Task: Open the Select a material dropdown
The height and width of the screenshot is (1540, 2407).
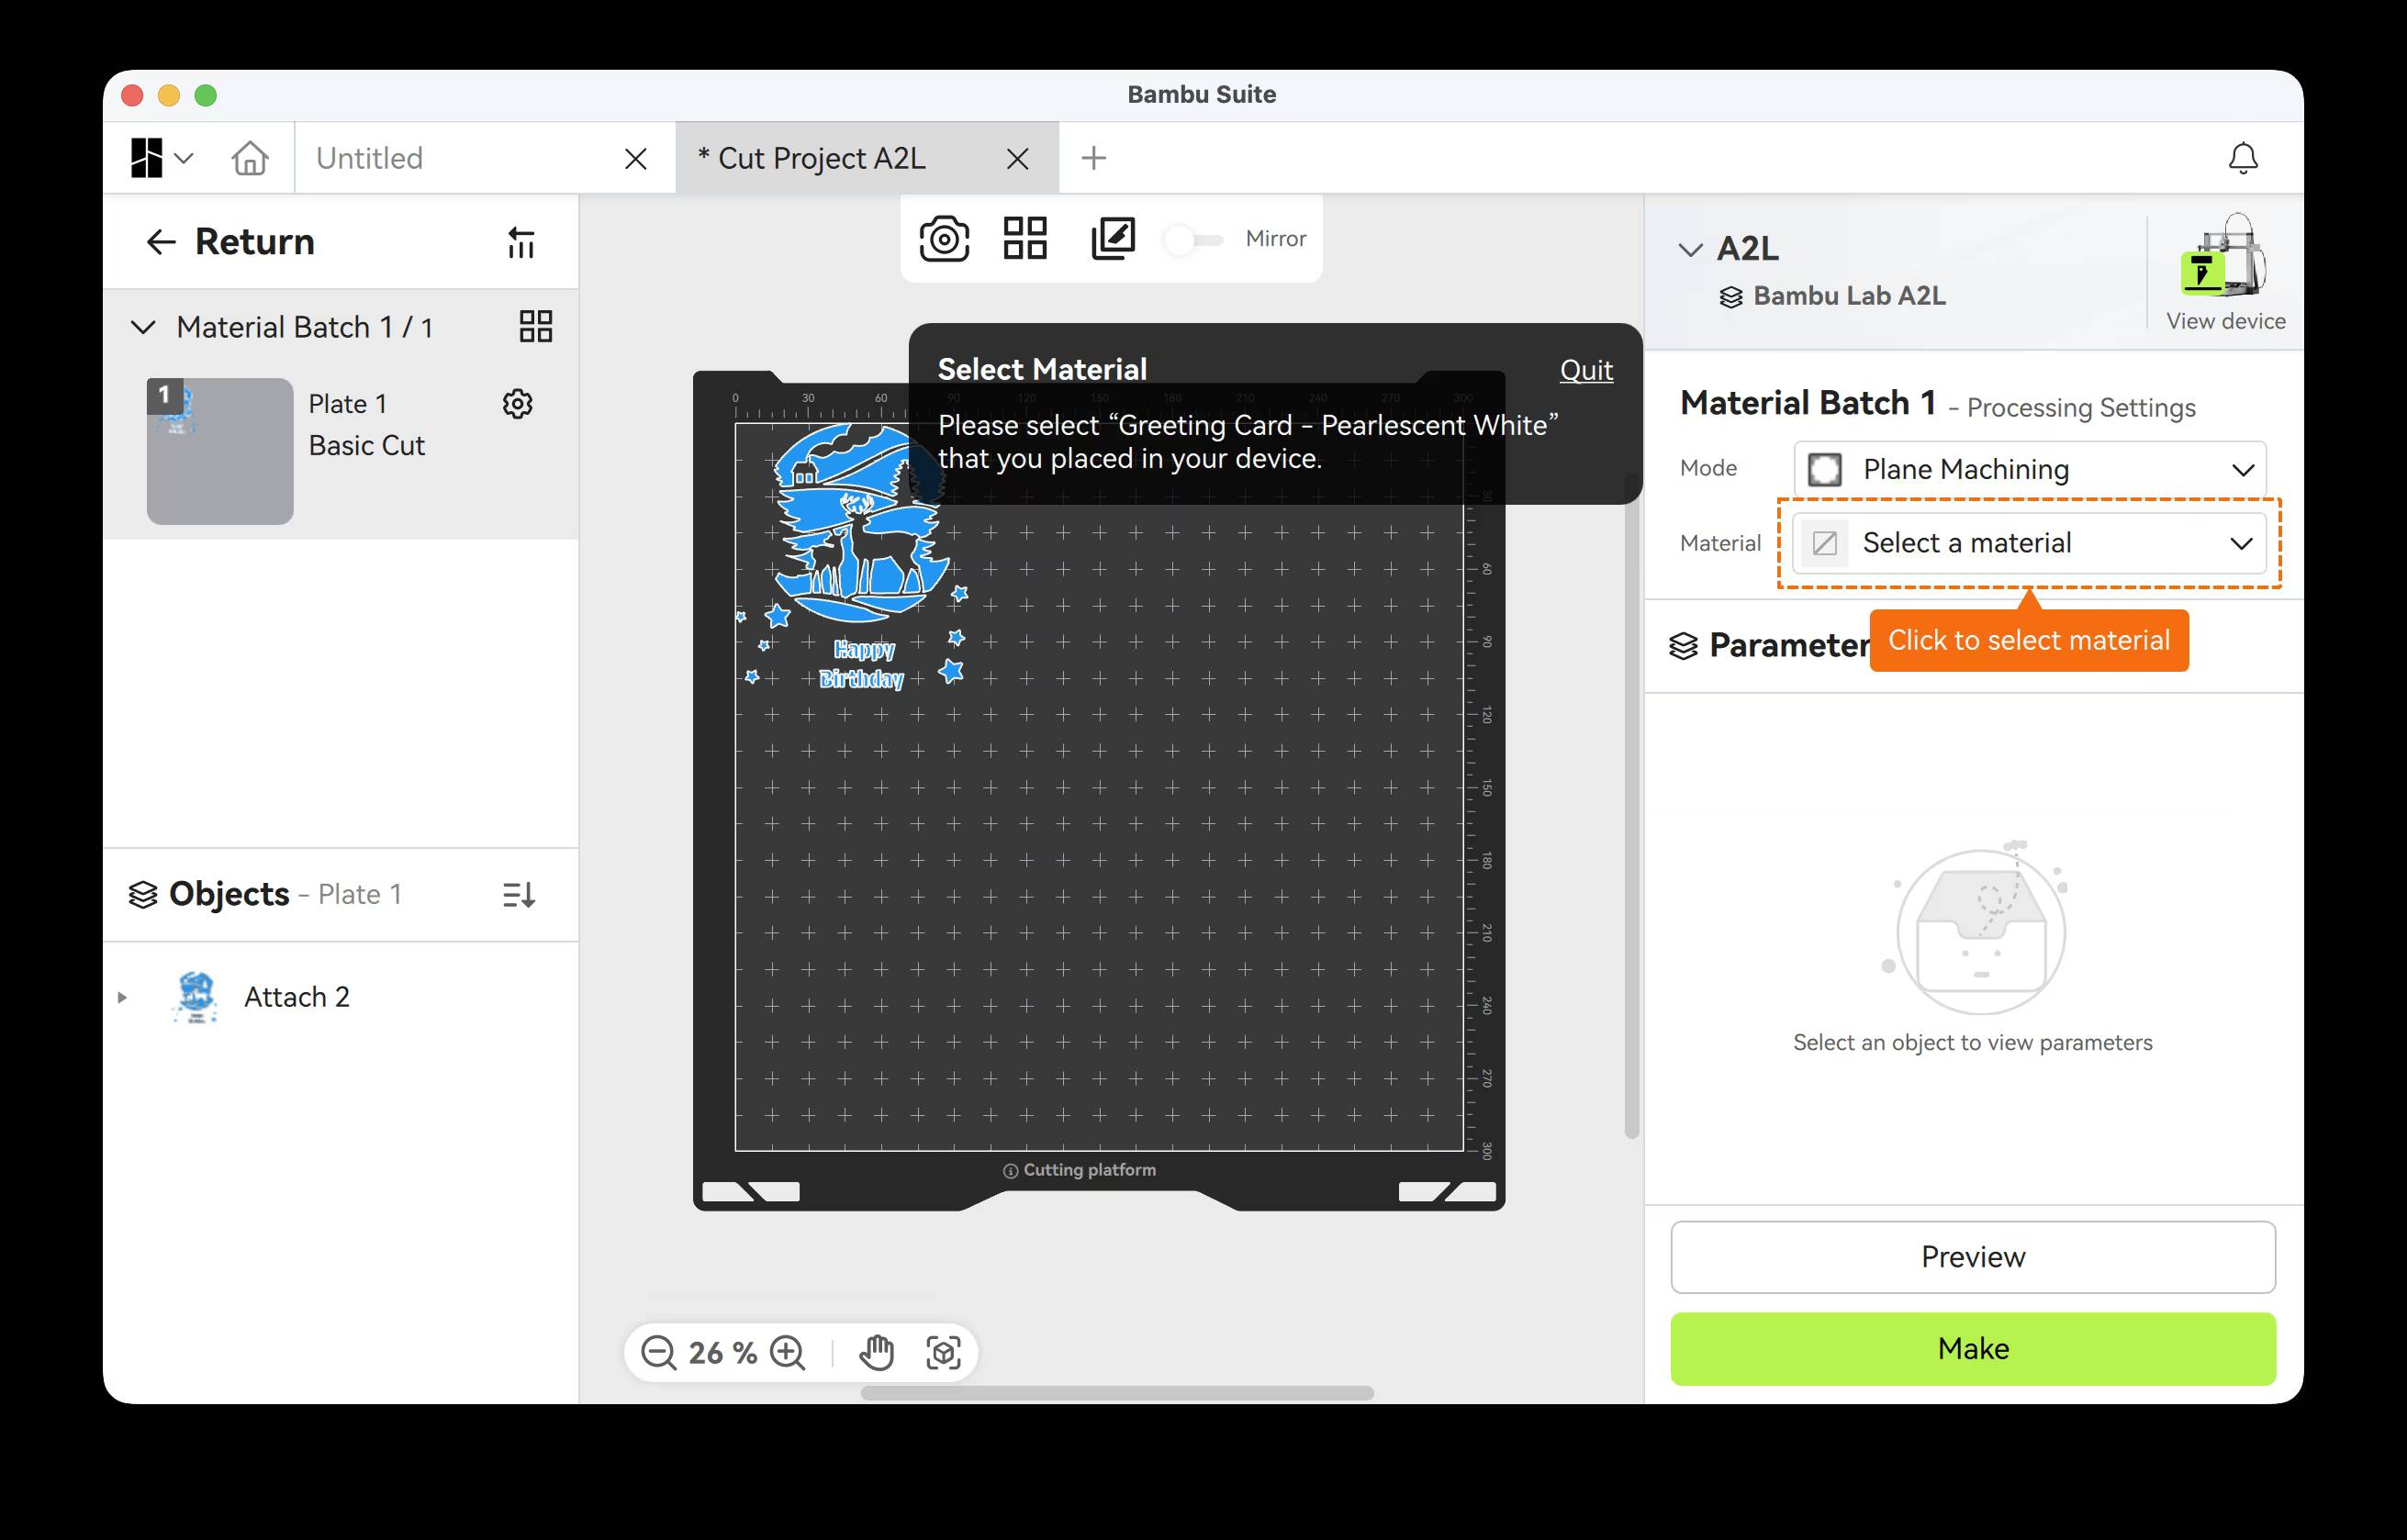Action: click(2030, 543)
